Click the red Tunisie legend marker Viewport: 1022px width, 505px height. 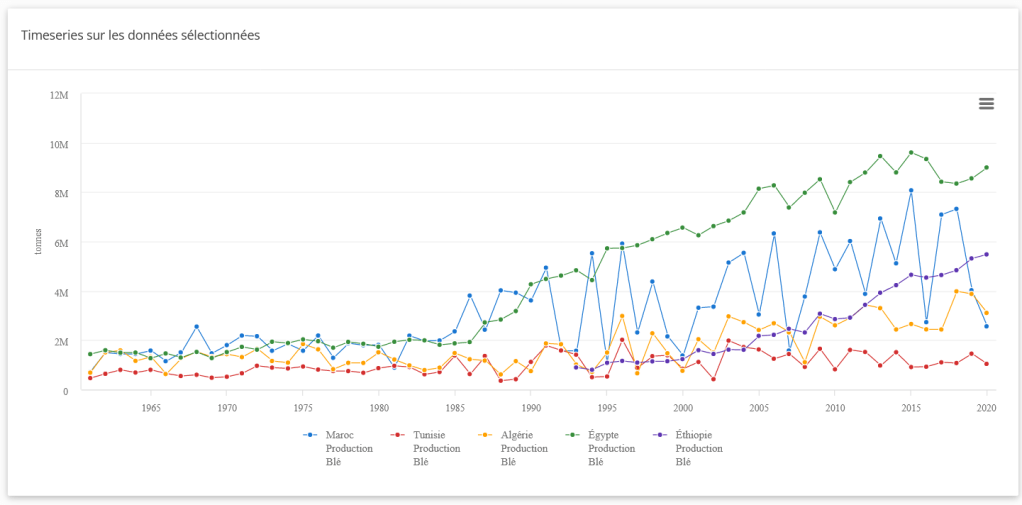point(398,435)
